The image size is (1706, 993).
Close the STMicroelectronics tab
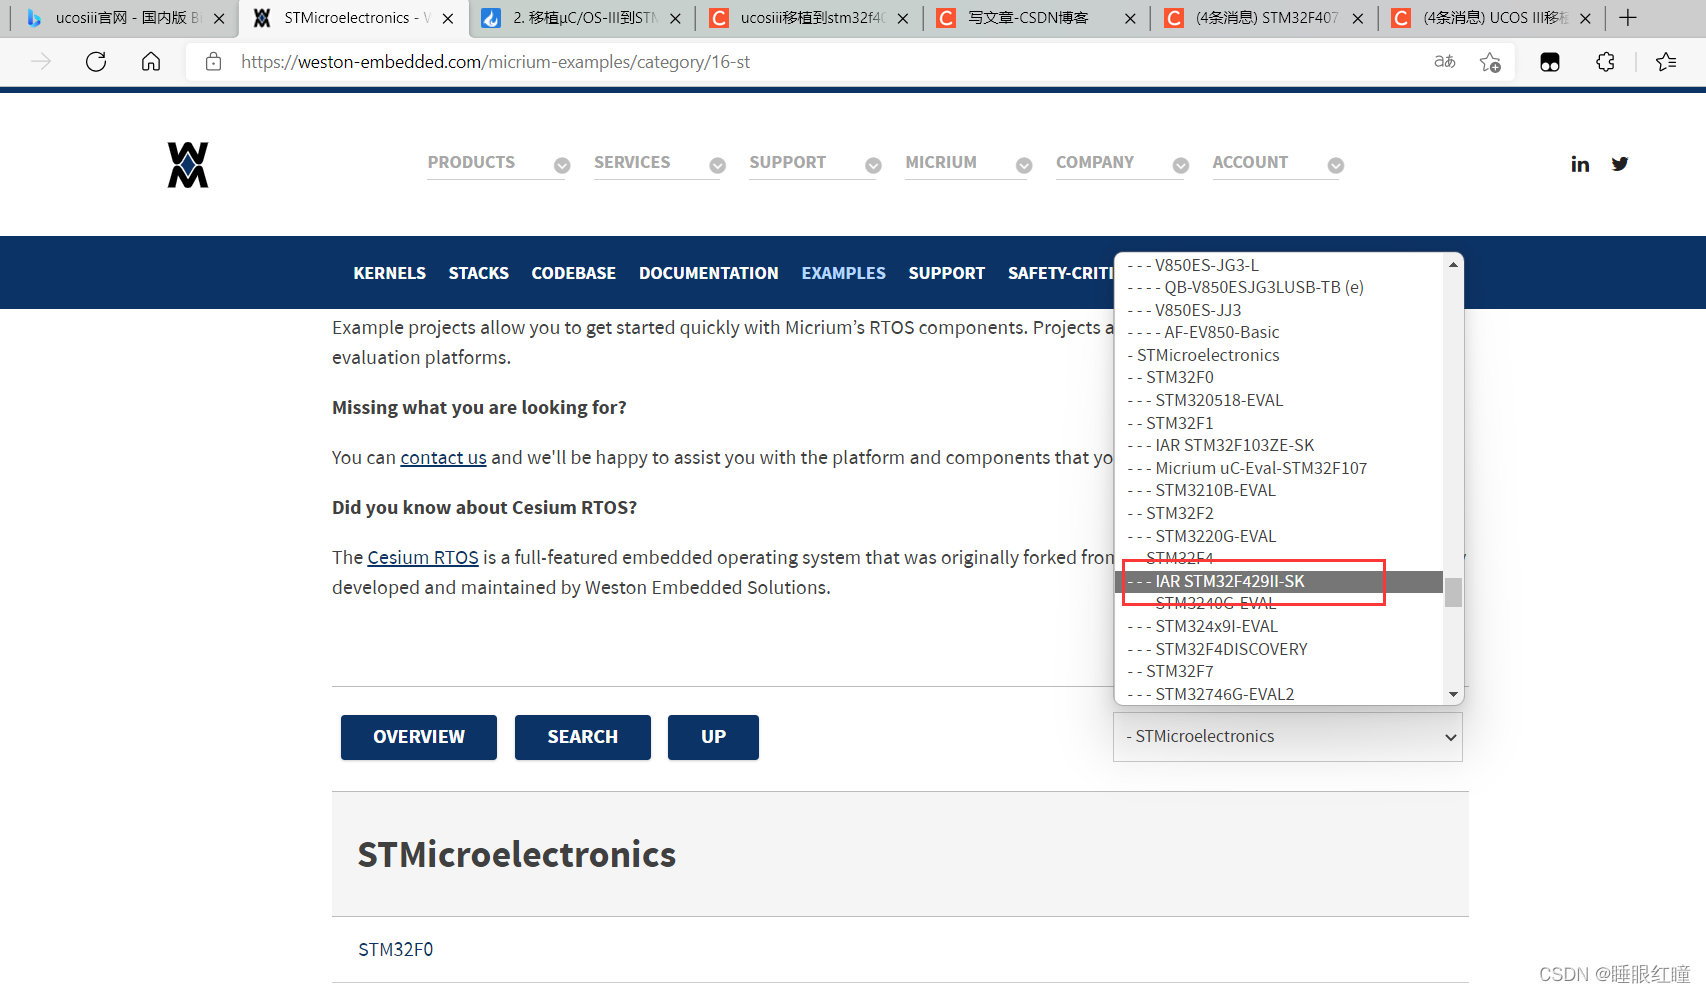coord(448,18)
